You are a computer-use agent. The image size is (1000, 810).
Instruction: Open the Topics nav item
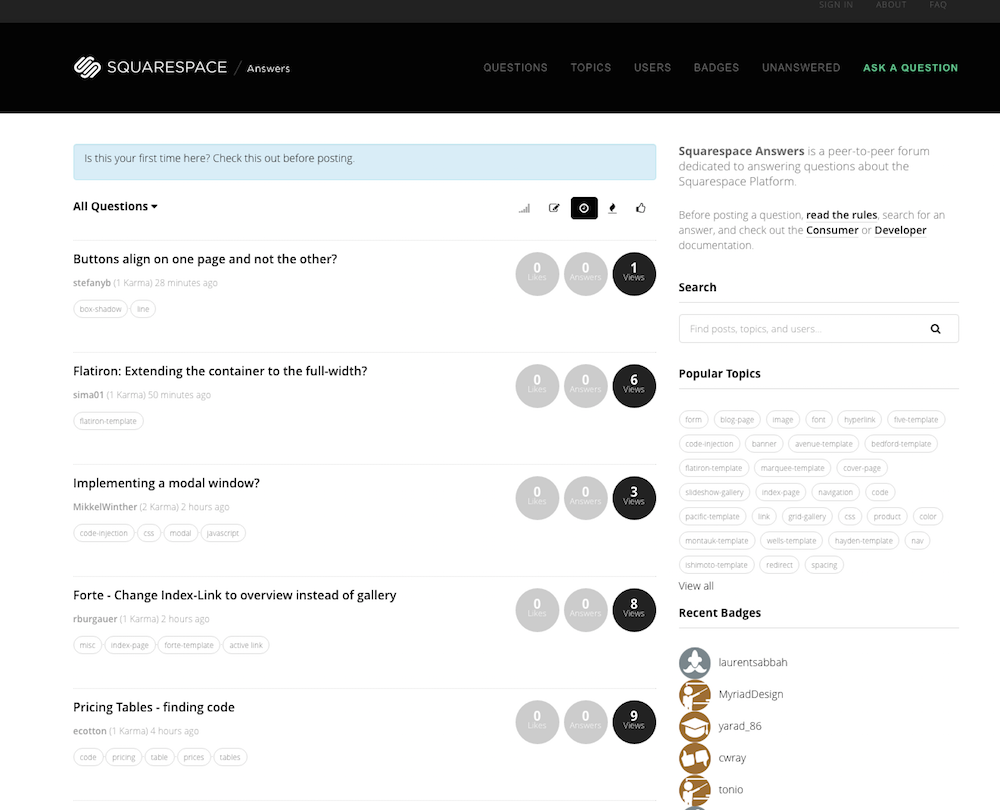(591, 68)
